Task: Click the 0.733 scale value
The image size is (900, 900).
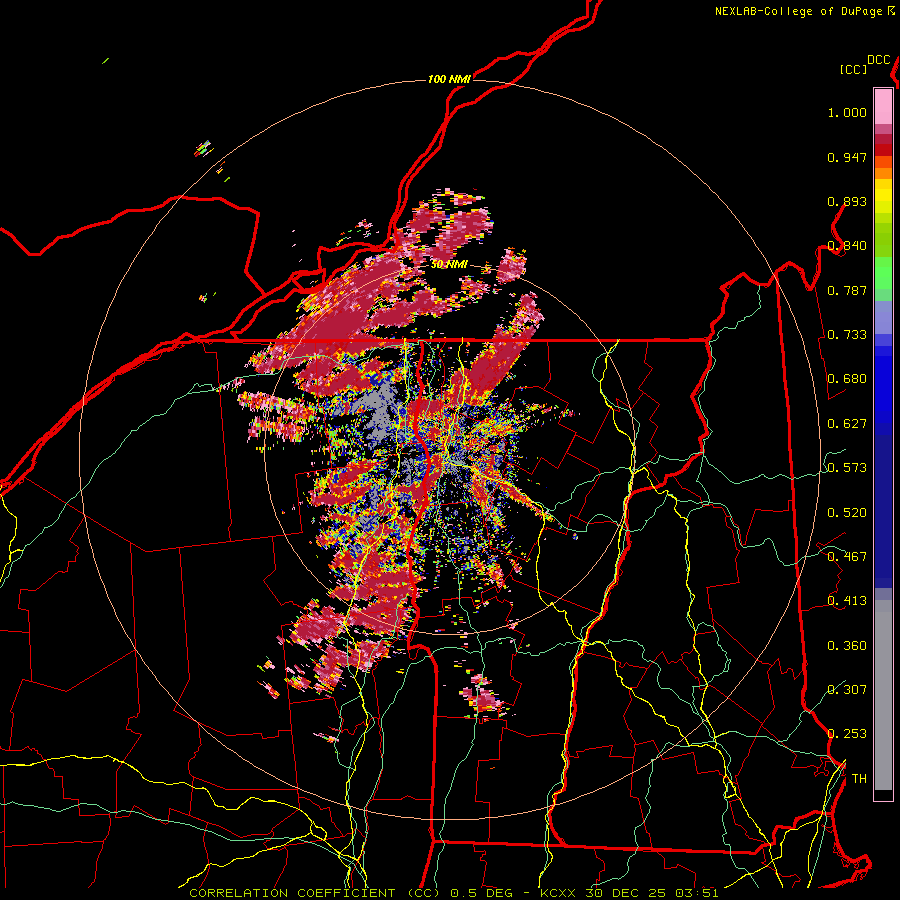Action: click(x=847, y=335)
